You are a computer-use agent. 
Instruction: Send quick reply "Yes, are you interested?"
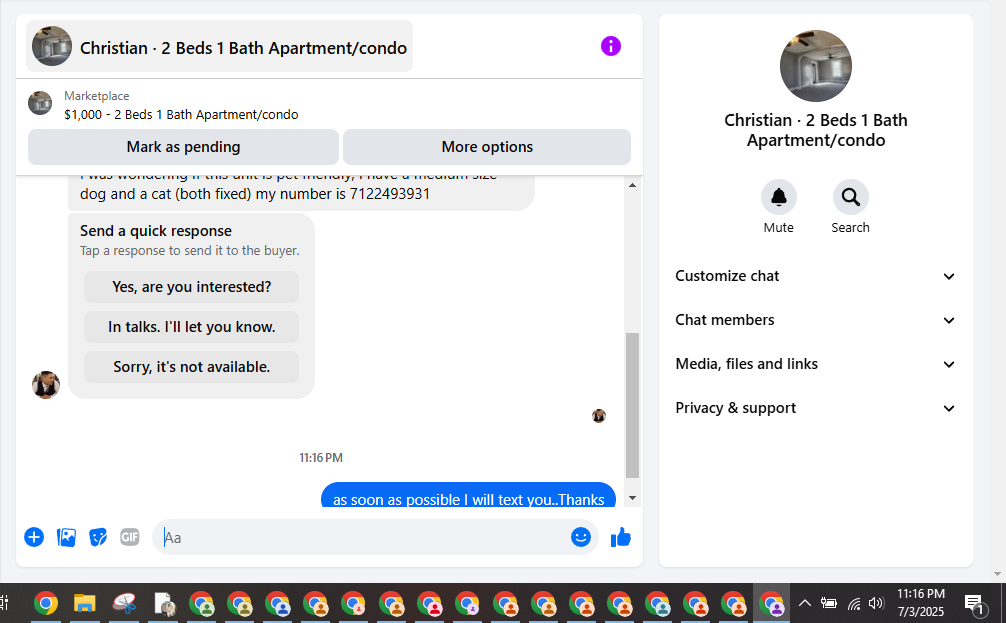click(x=191, y=287)
